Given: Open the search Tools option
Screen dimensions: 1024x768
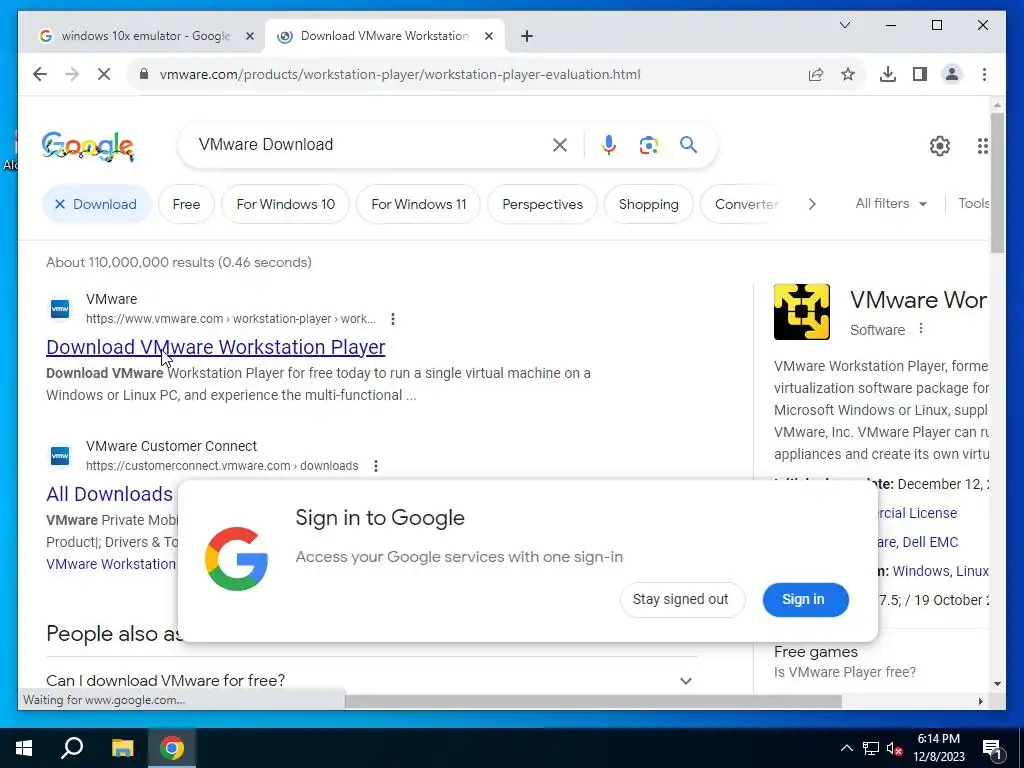Looking at the screenshot, I should 973,204.
